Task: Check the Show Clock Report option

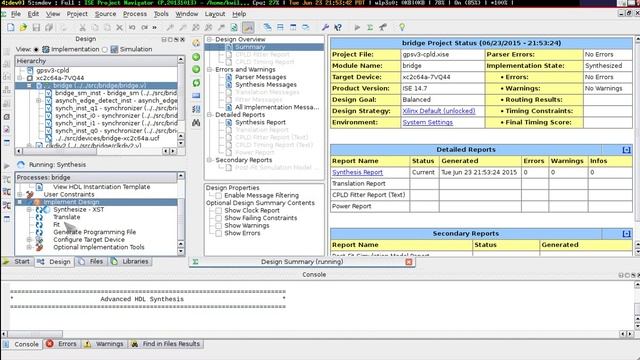Action: (x=218, y=211)
